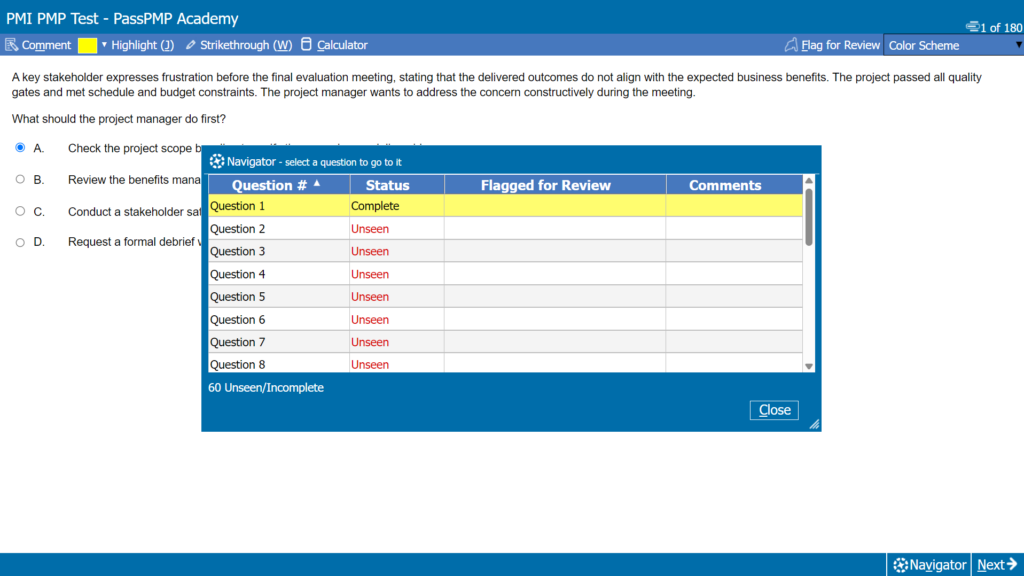Close the Navigator dialog with the Close button
This screenshot has height=576, width=1024.
click(x=774, y=410)
